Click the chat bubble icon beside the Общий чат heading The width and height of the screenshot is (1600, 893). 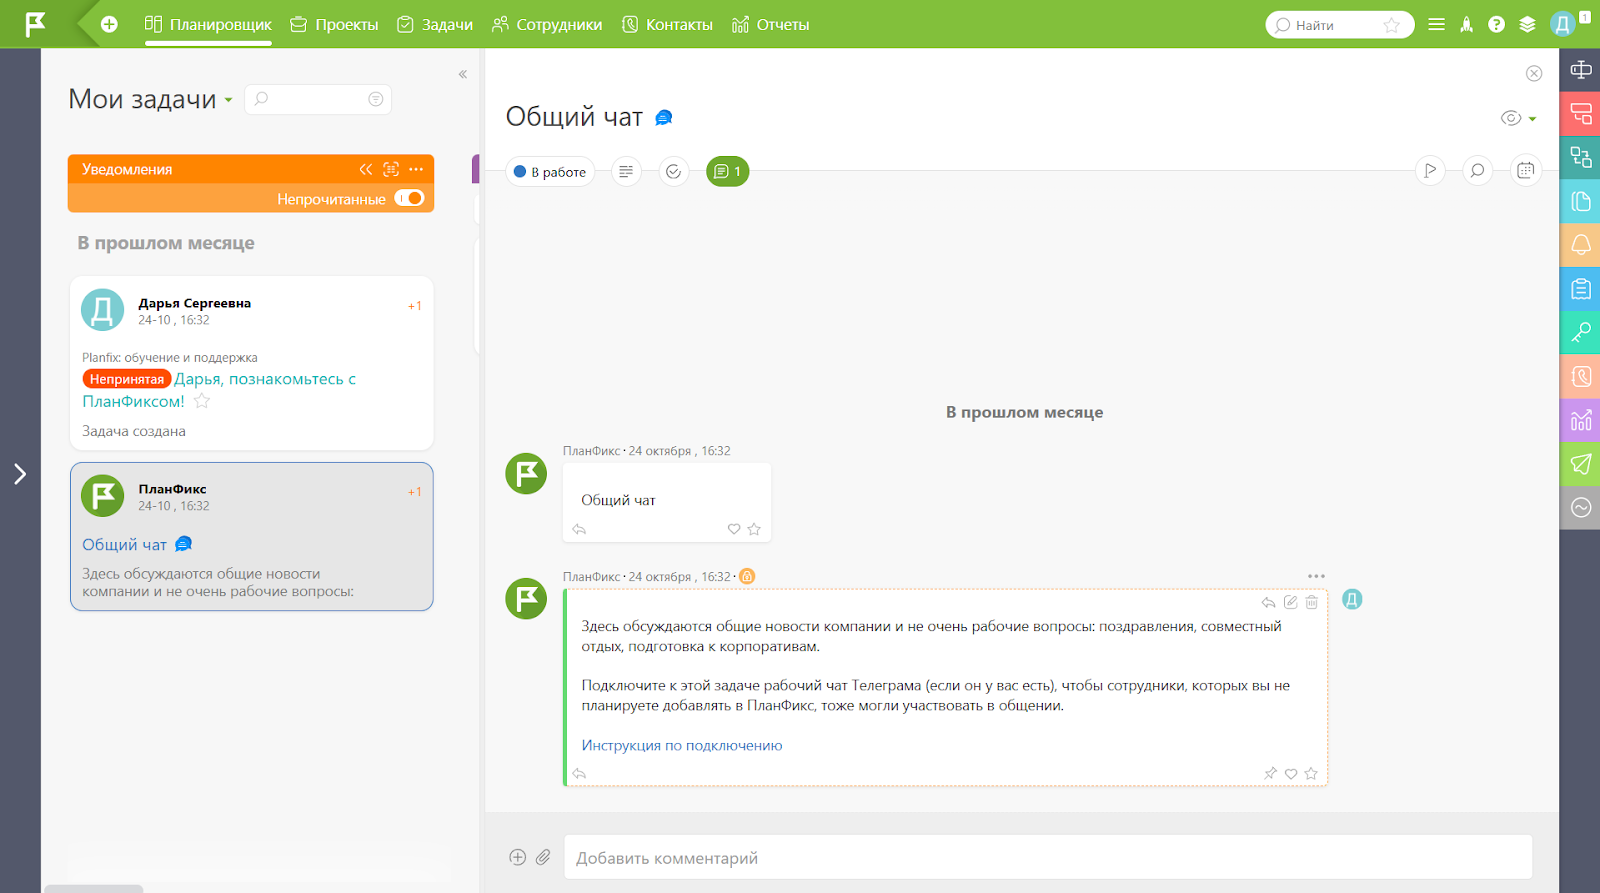[663, 118]
